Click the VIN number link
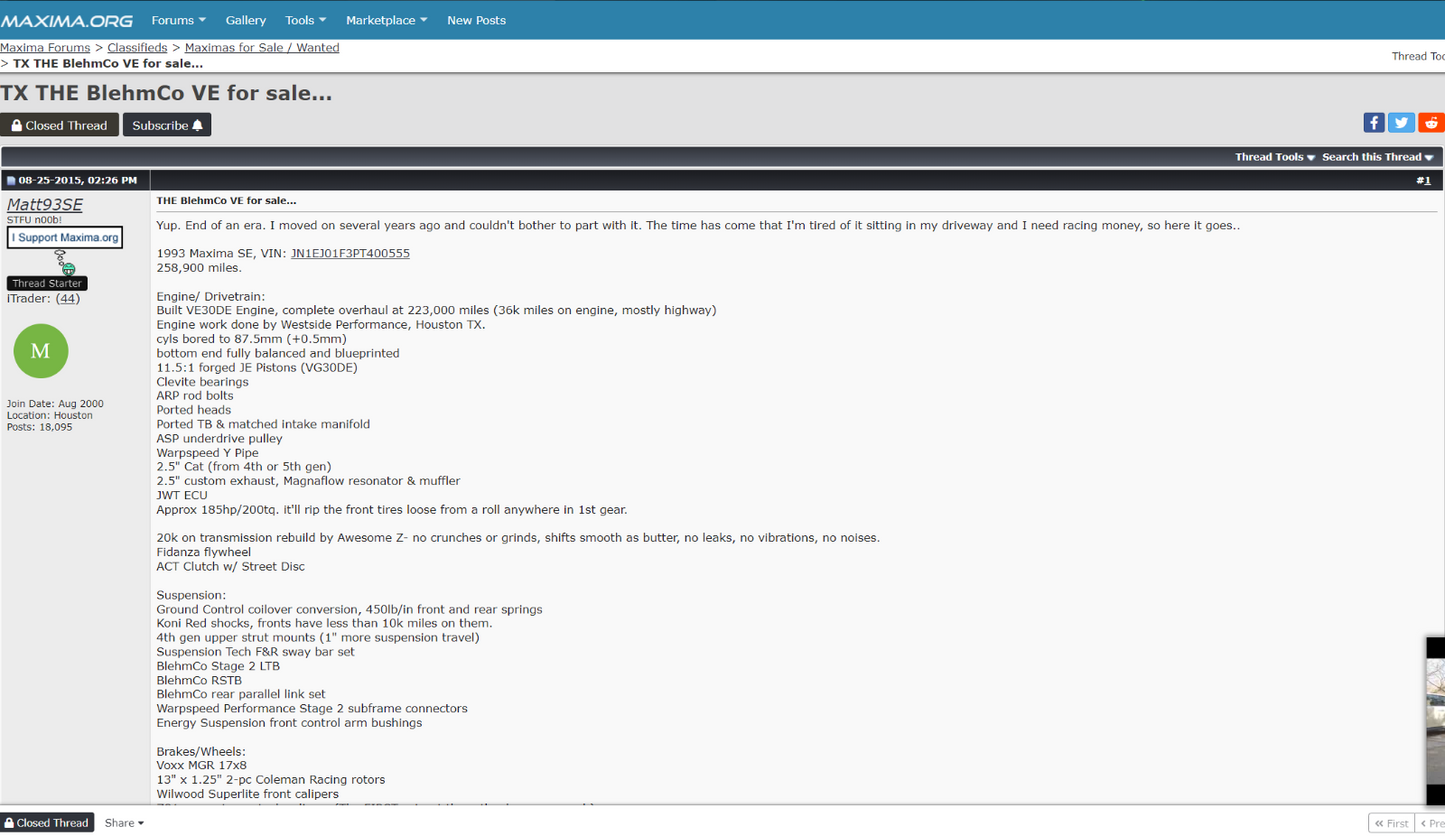This screenshot has height=836, width=1445. tap(350, 253)
